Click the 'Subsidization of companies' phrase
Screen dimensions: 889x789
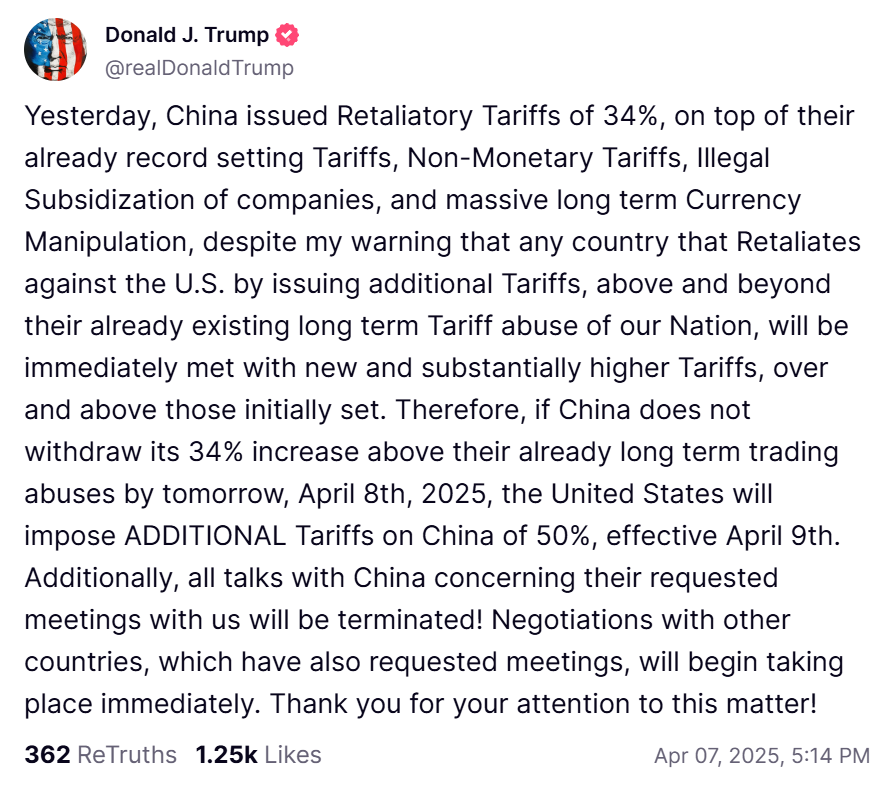tap(203, 201)
